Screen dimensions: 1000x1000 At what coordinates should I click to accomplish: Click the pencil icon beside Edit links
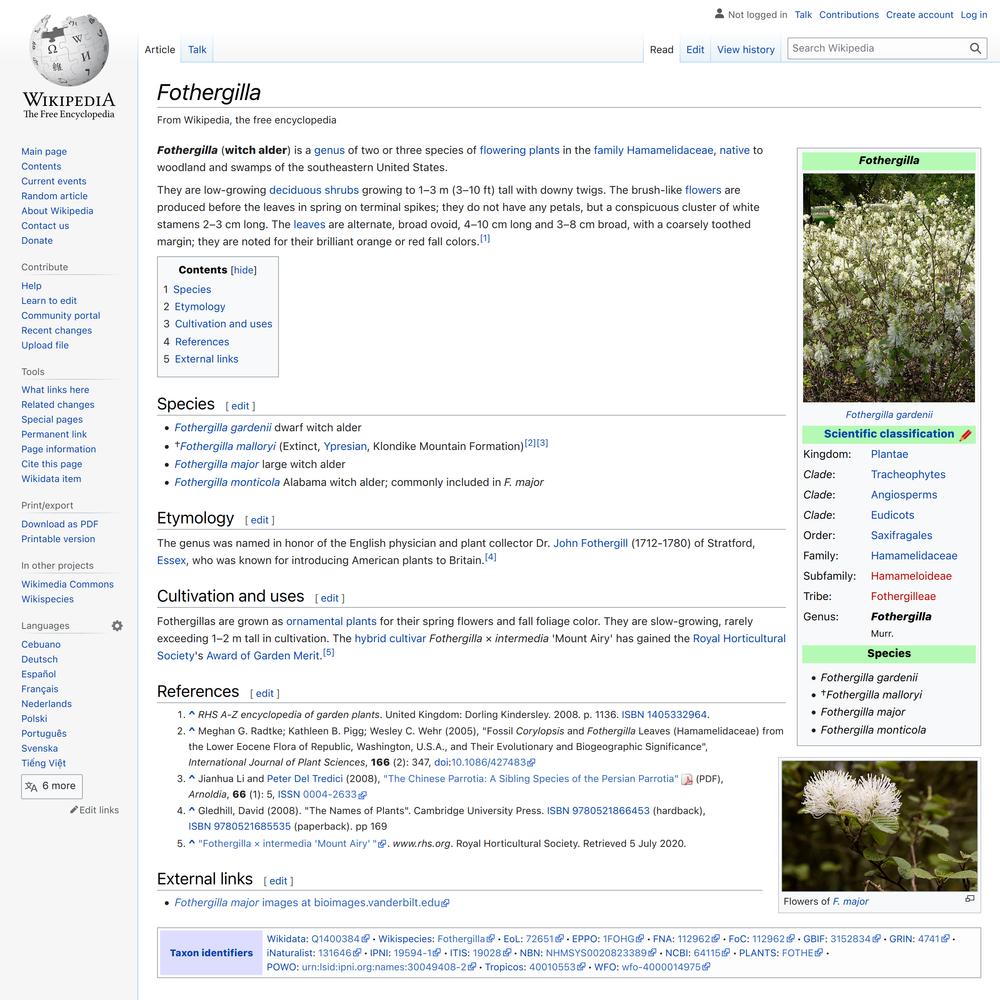74,809
